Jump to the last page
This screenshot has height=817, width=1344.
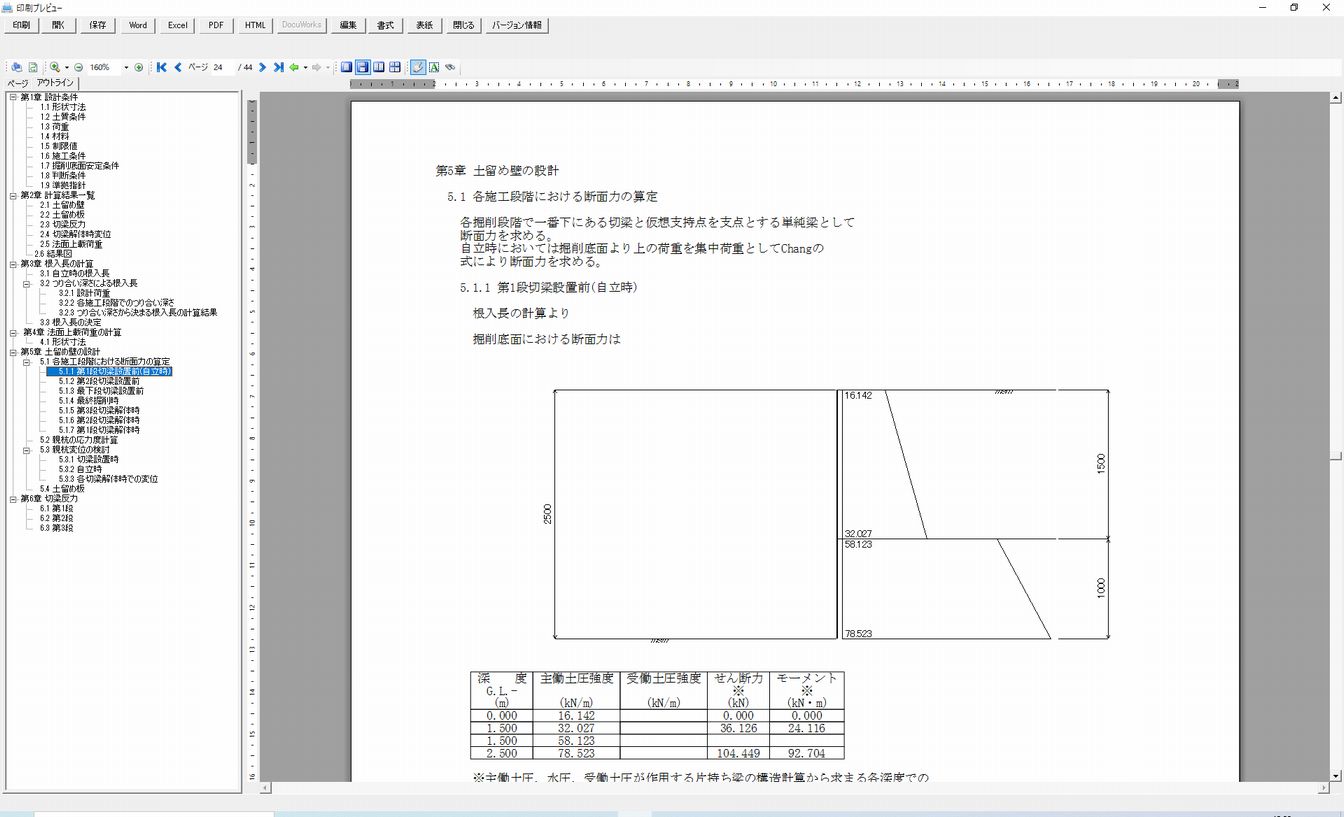click(x=278, y=67)
